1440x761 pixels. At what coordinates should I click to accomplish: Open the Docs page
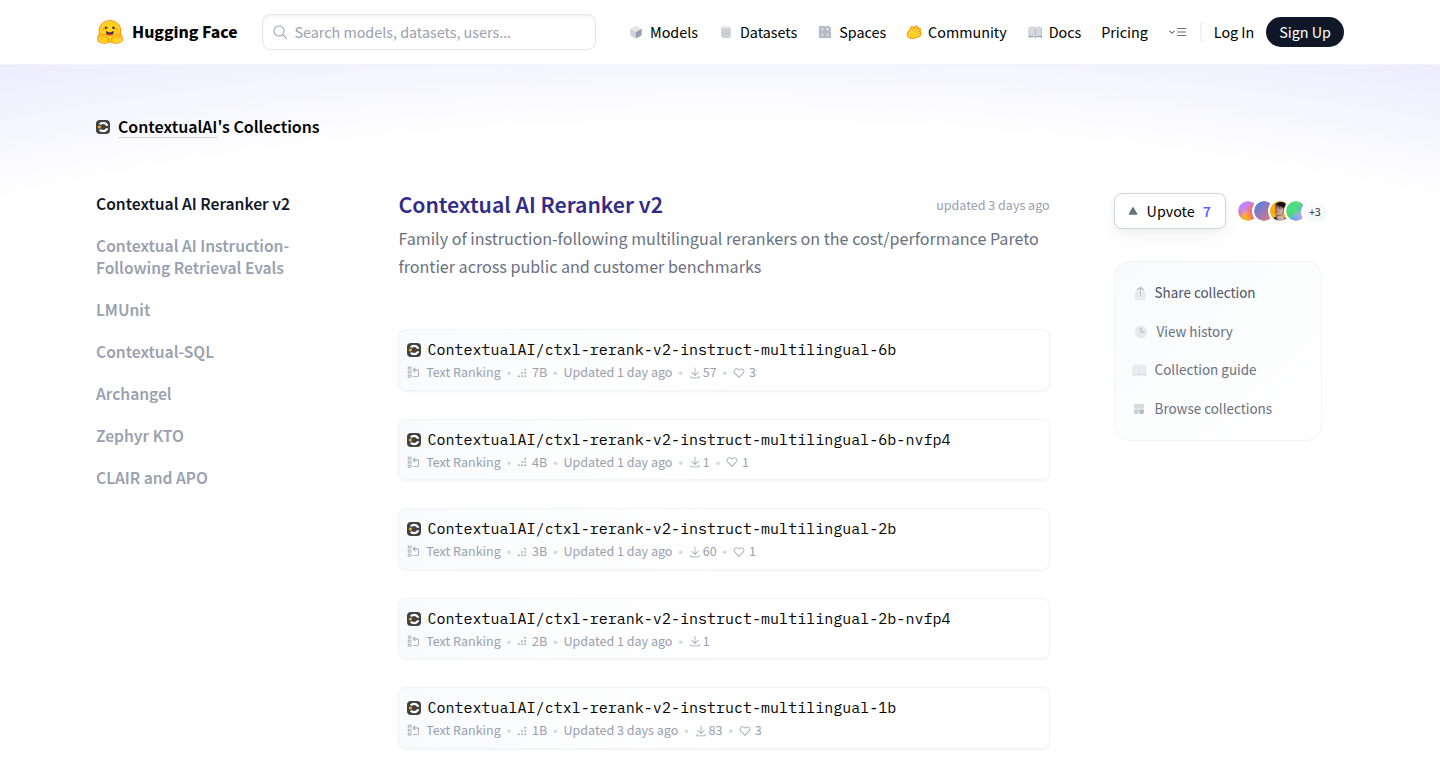point(1054,32)
